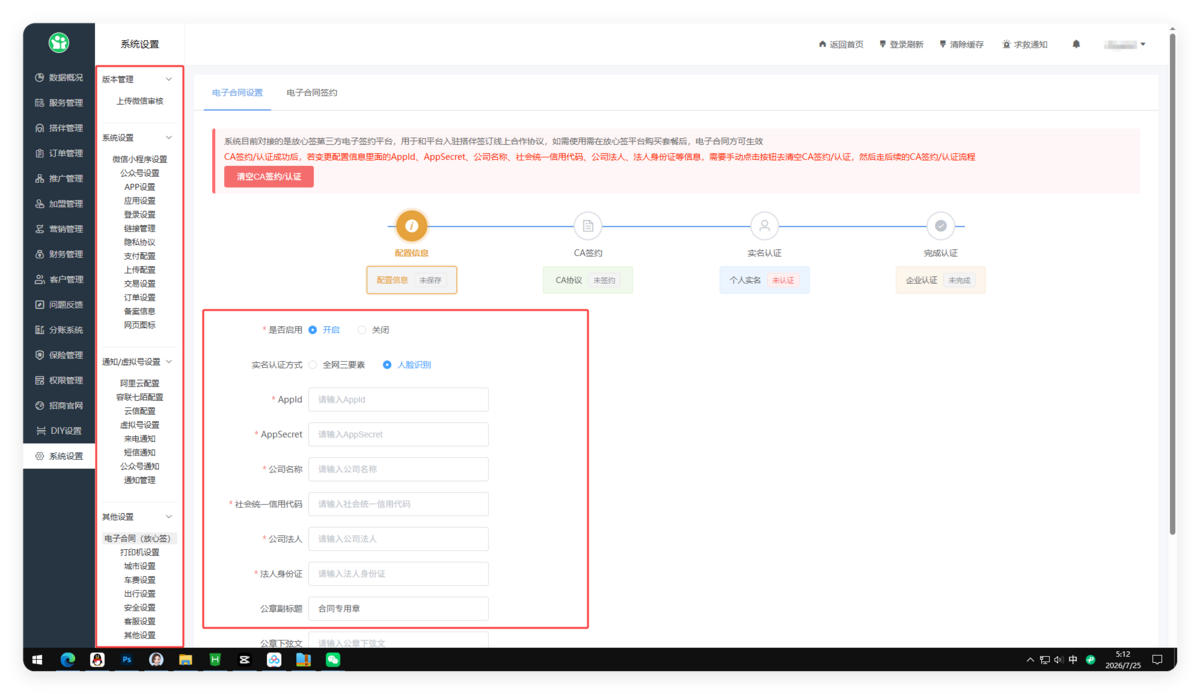Open 问题反馈 in the sidebar
The image size is (1200, 694).
(59, 305)
